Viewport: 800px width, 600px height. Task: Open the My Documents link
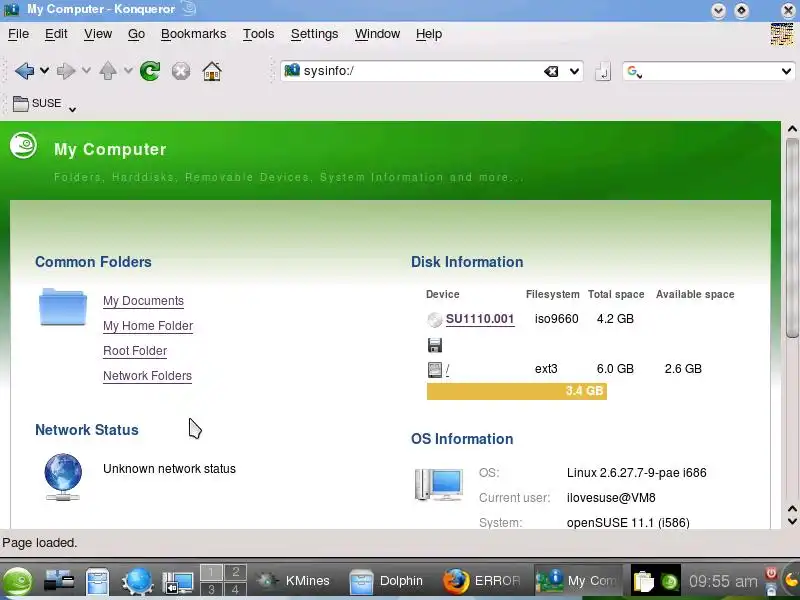coord(143,301)
